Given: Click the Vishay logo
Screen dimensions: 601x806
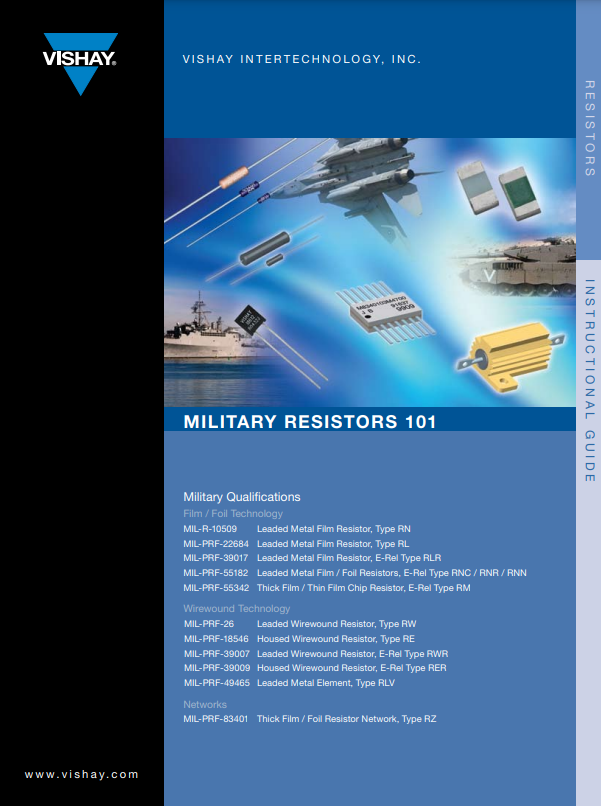Looking at the screenshot, I should tap(80, 64).
